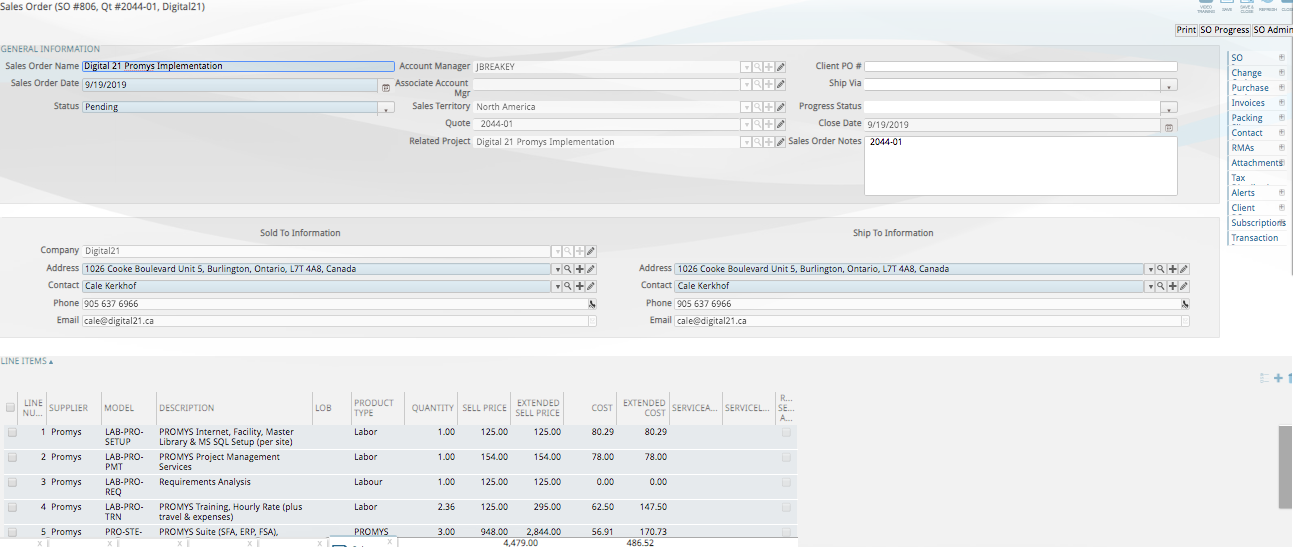Image resolution: width=1293 pixels, height=547 pixels.
Task: Edit the Related Project with pencil icon
Action: click(780, 142)
